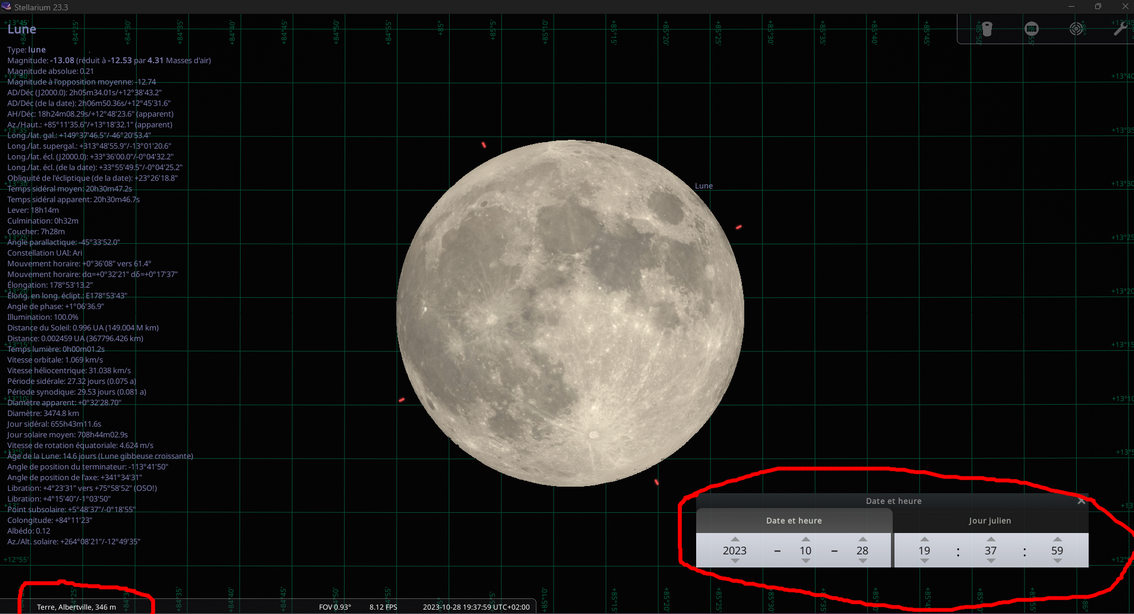
Task: Select the Date et heure tab
Action: pos(793,521)
